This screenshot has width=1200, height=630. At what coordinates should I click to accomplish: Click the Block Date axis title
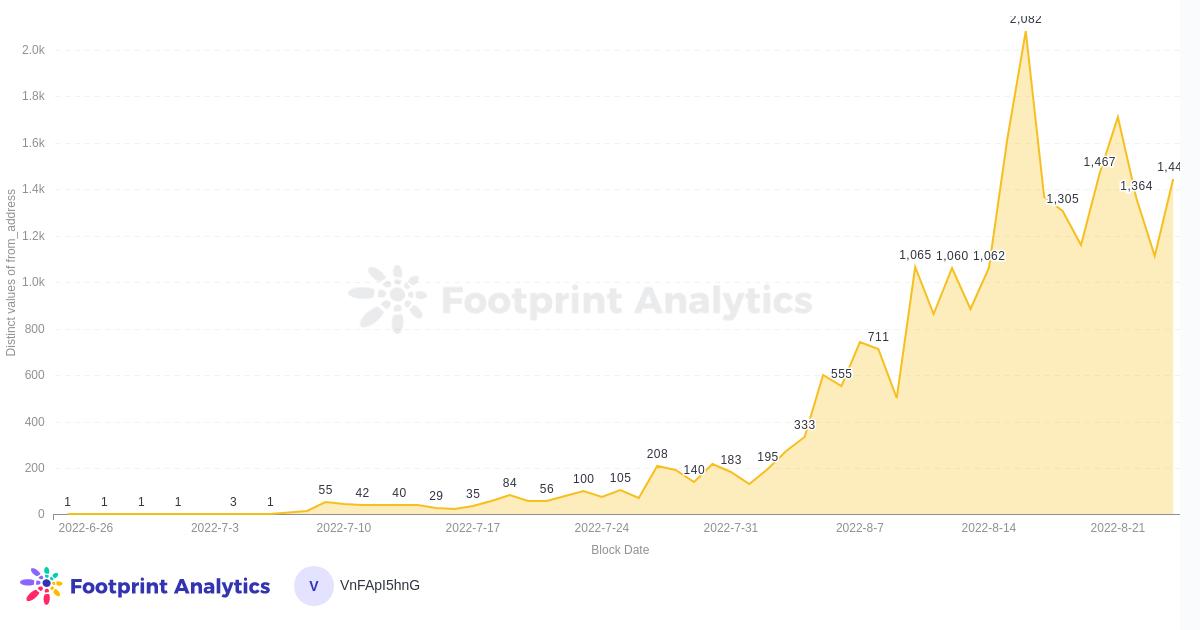click(620, 550)
